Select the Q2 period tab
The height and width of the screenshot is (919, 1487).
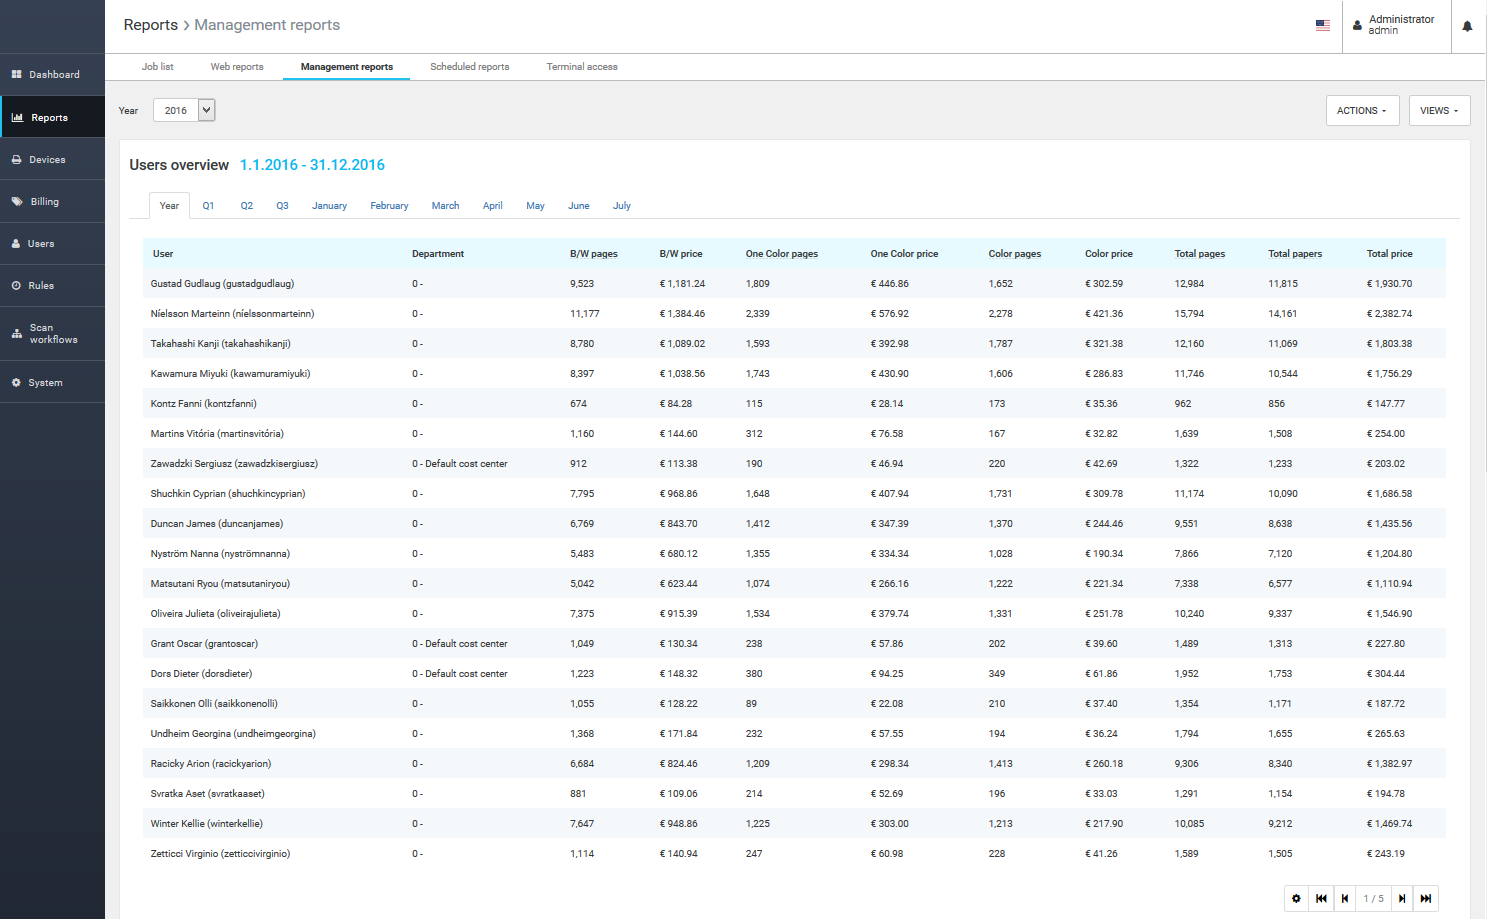point(246,206)
